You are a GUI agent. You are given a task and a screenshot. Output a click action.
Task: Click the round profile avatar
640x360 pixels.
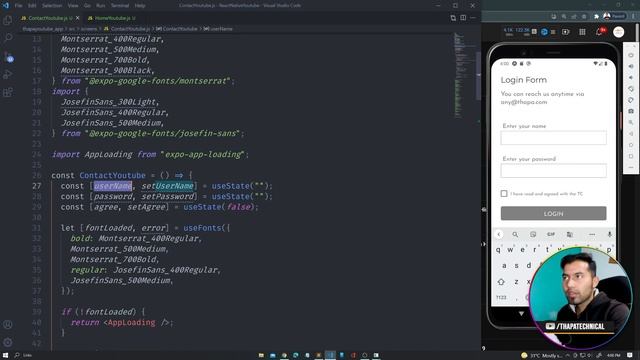618,32
